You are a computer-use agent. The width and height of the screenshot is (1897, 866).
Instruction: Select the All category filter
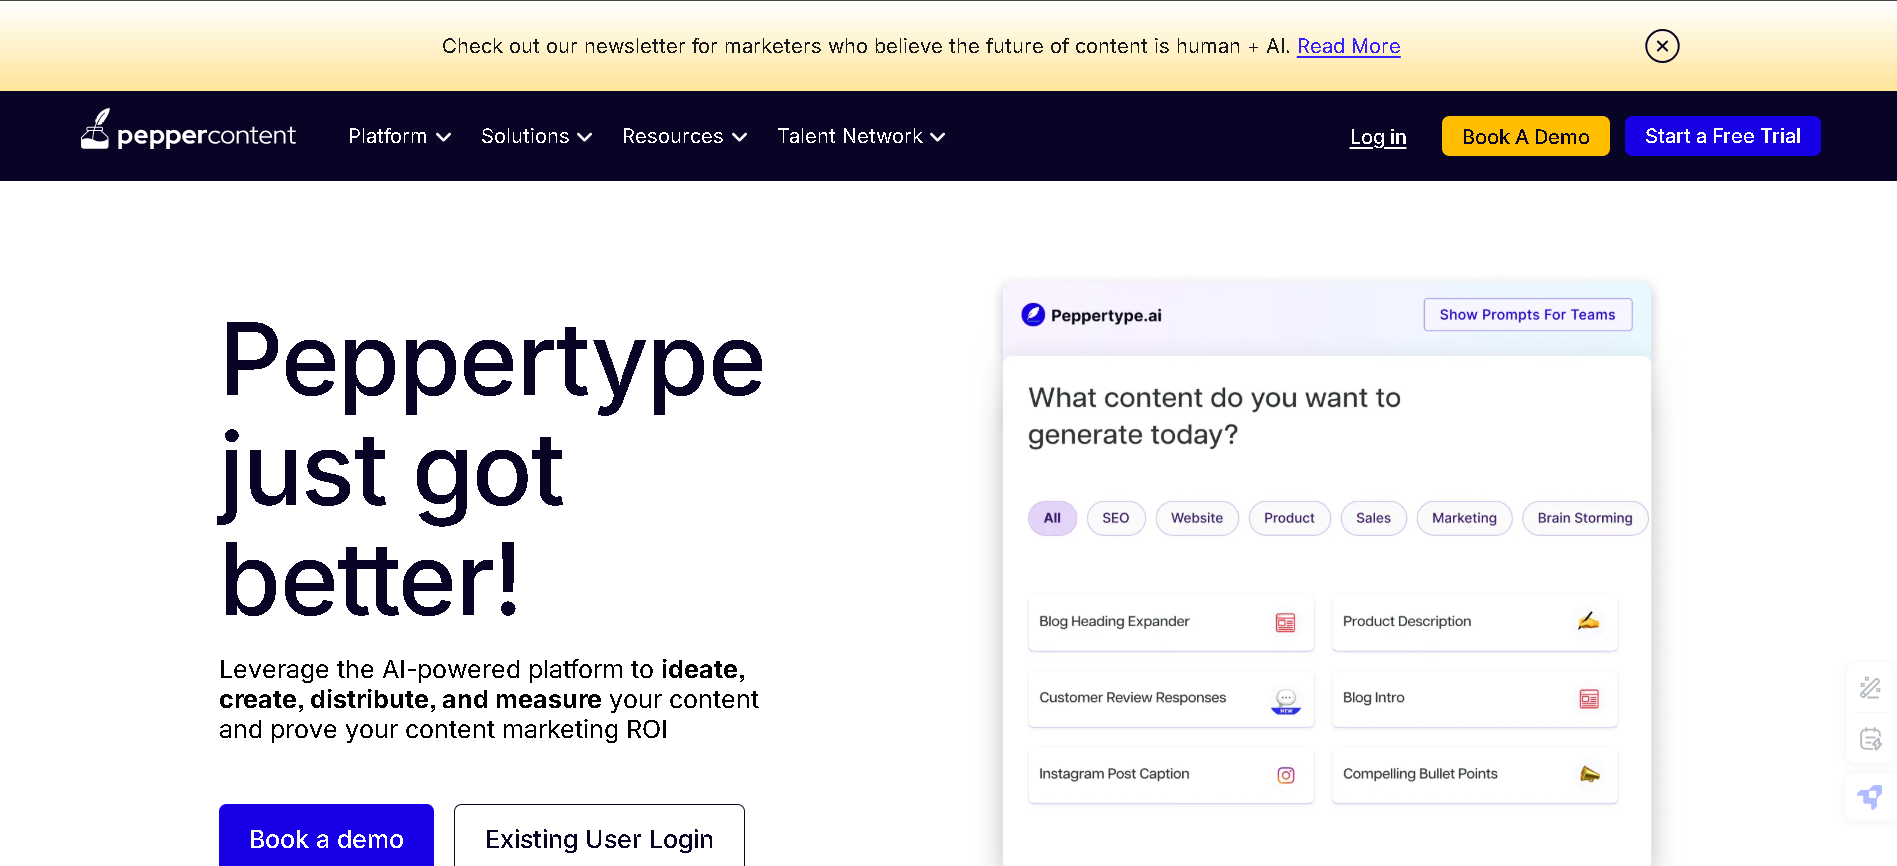[x=1052, y=518]
